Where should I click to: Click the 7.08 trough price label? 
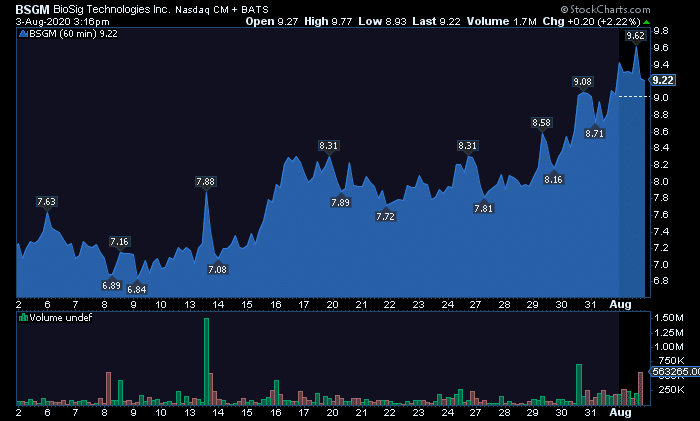pos(217,270)
